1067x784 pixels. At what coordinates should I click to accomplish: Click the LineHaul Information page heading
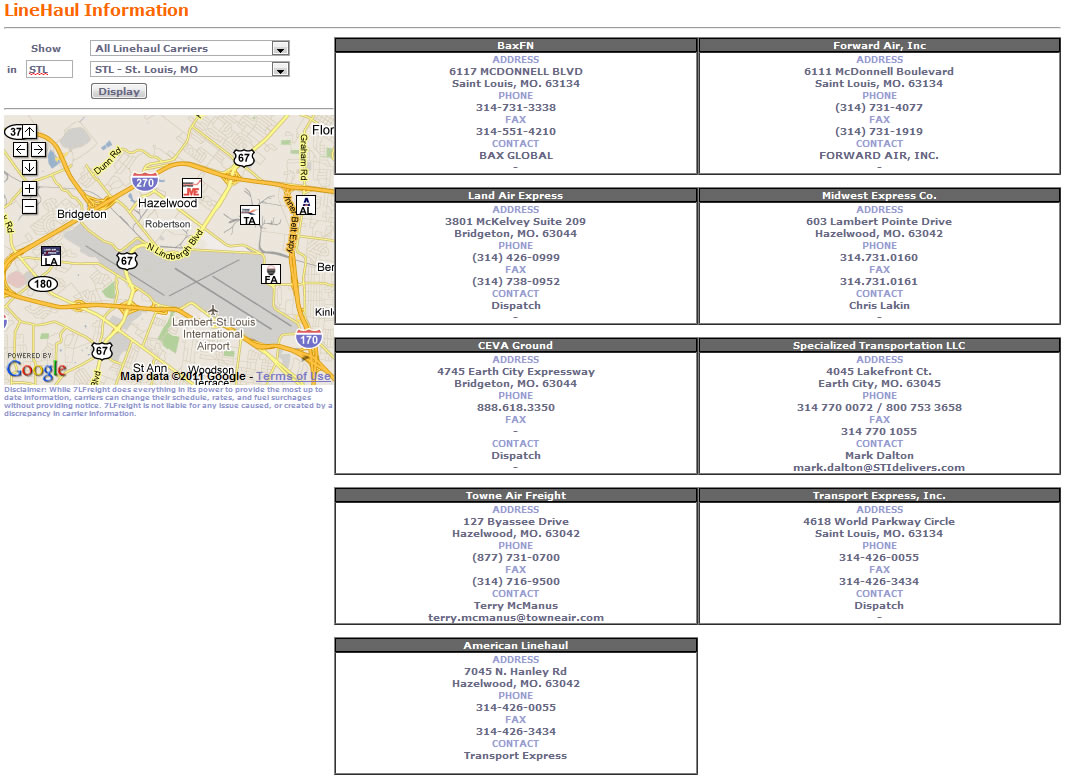click(97, 10)
